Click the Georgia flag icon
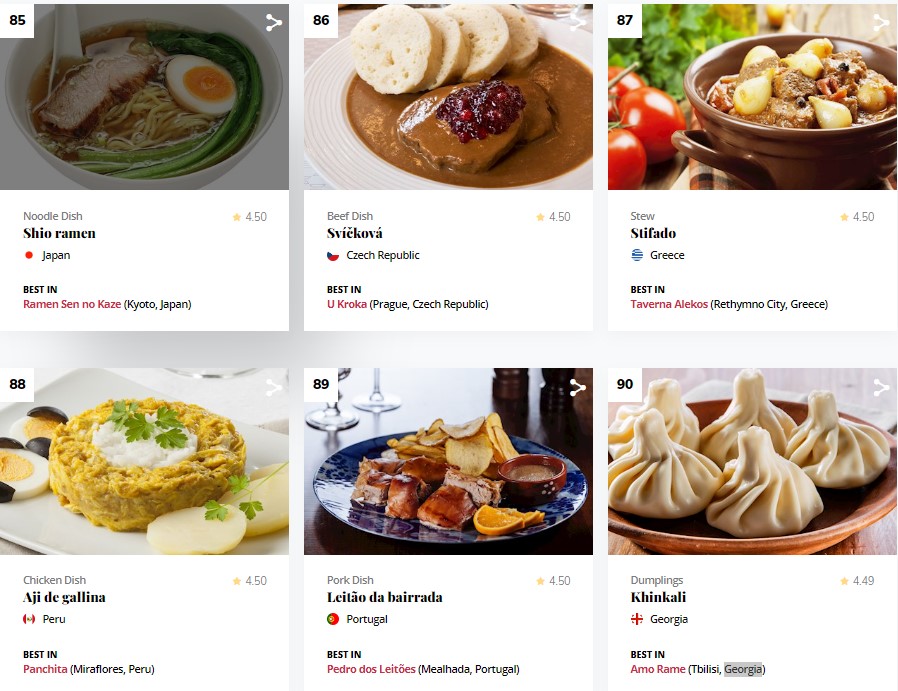This screenshot has width=898, height=691. click(637, 619)
